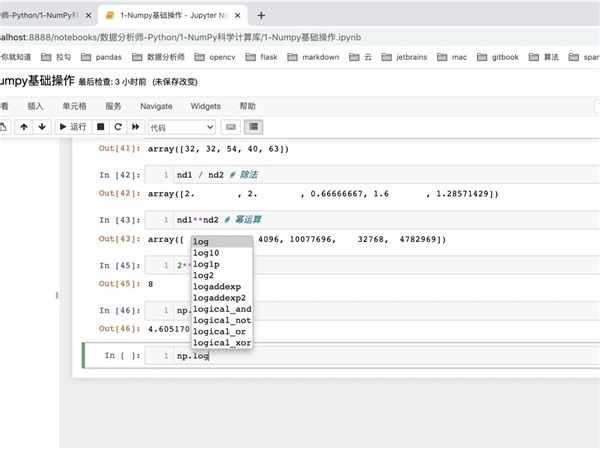
Task: Click the Out[41] array output
Action: point(218,149)
